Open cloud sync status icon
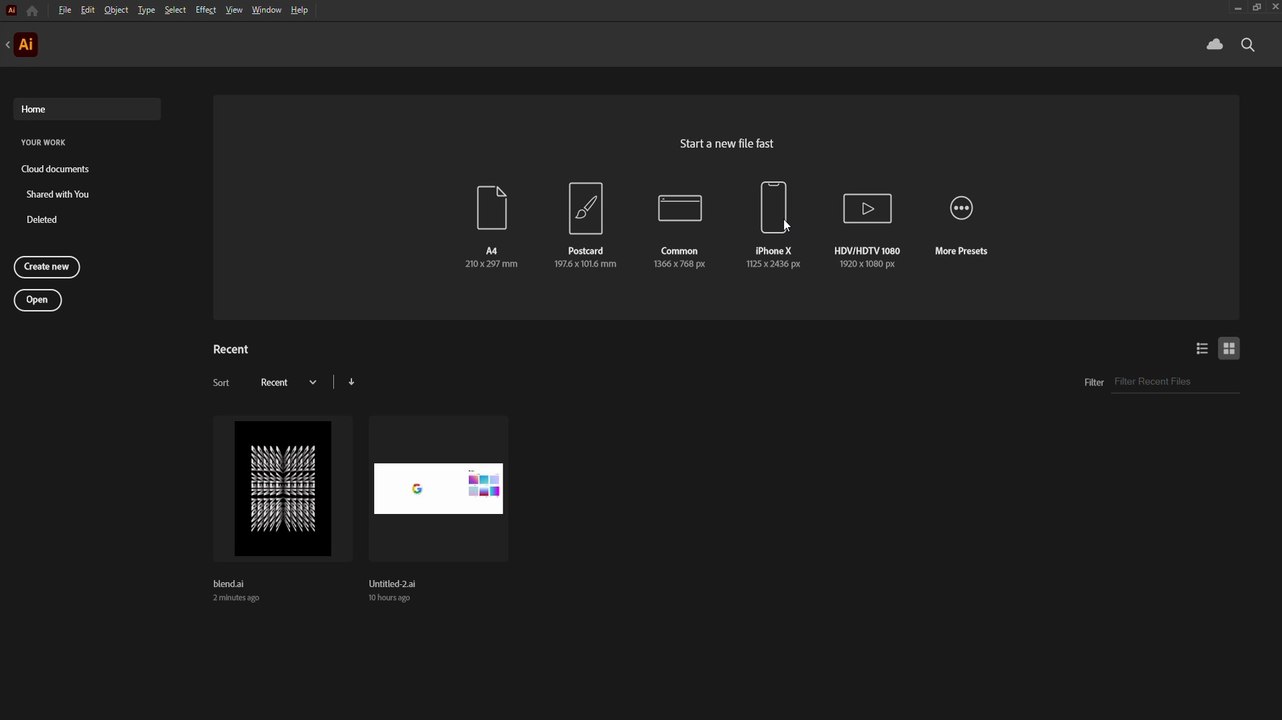This screenshot has width=1282, height=720. 1215,44
